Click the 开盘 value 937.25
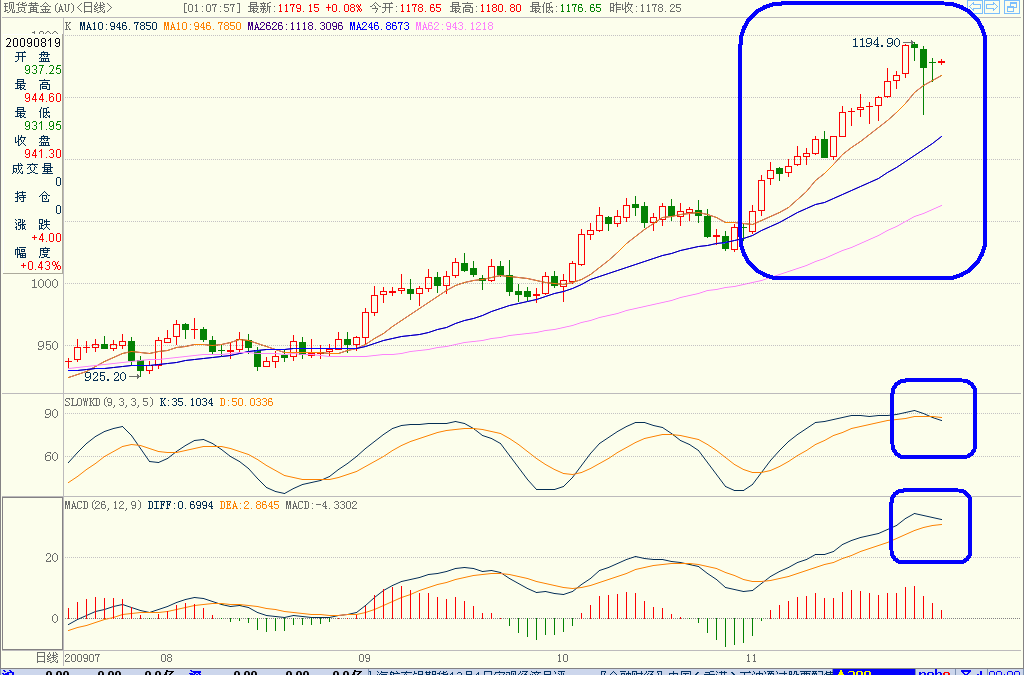 click(x=43, y=70)
